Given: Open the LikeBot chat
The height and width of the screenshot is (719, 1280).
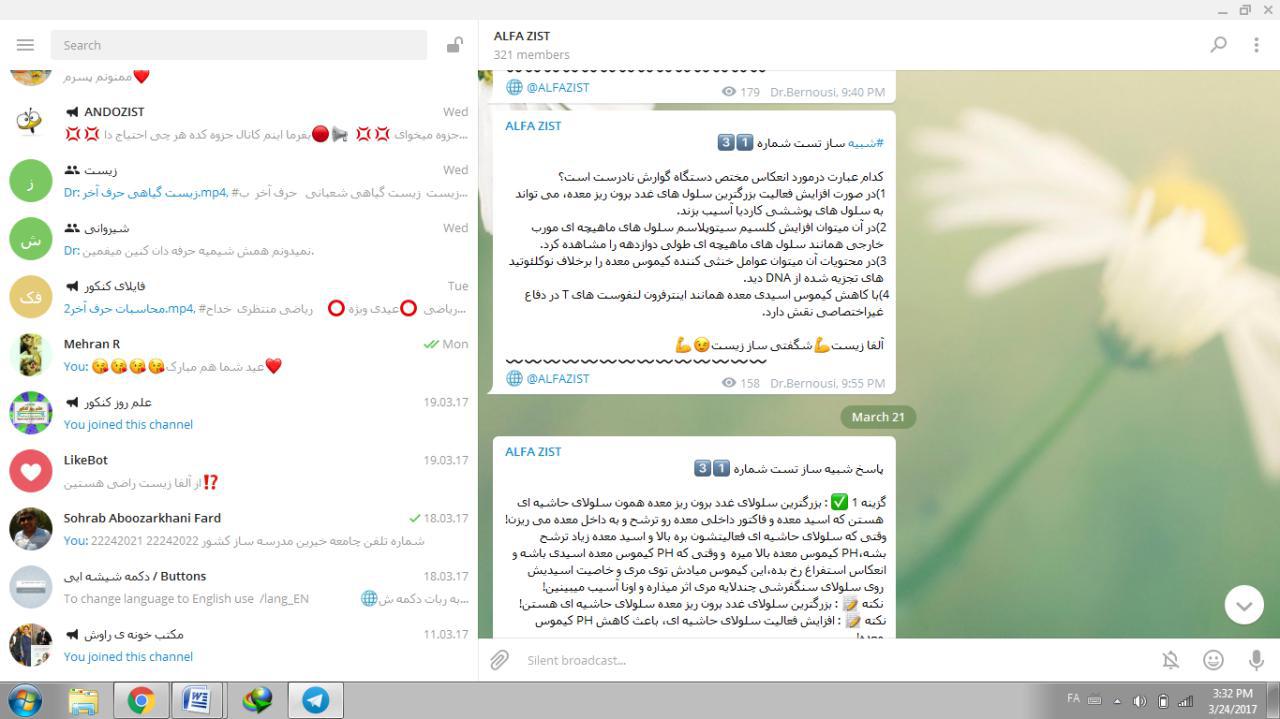Looking at the screenshot, I should [x=239, y=471].
